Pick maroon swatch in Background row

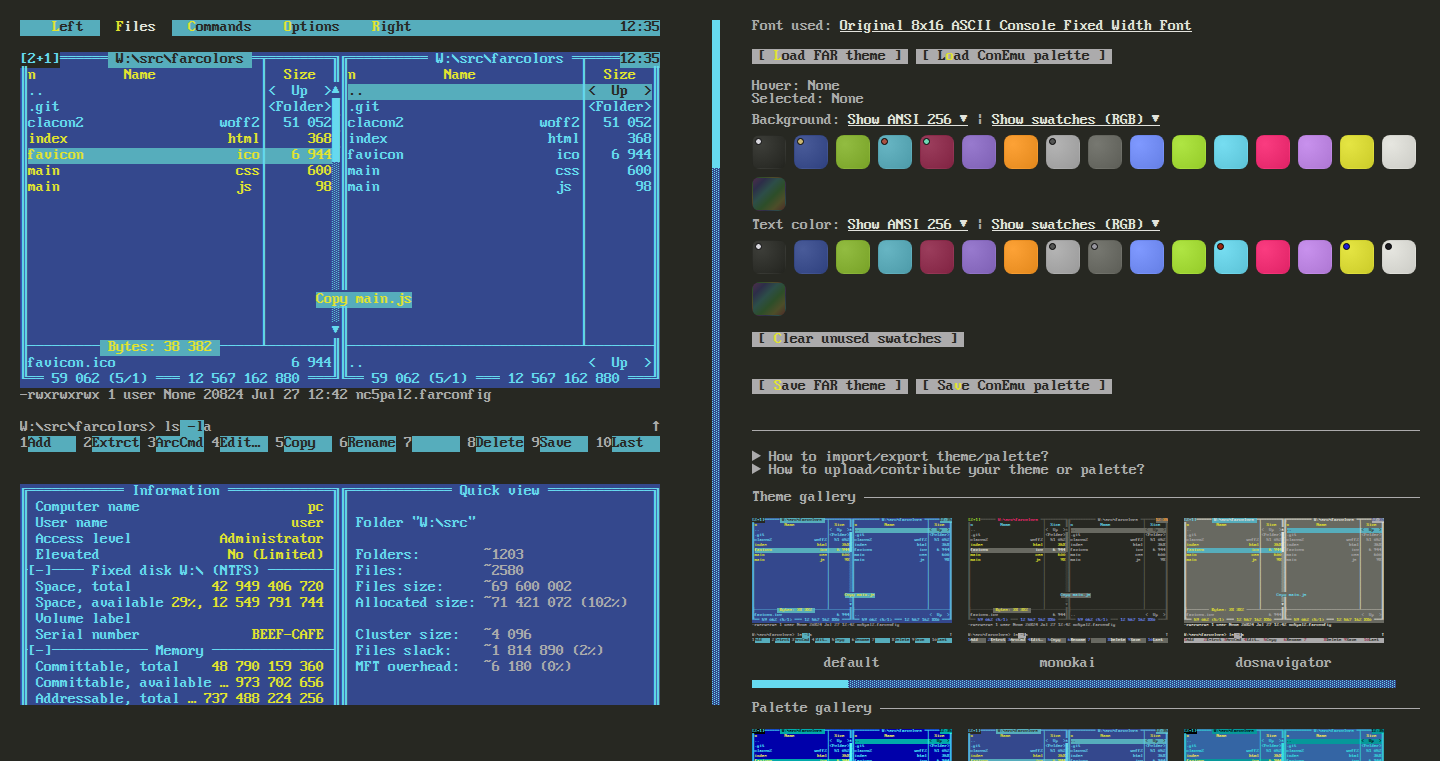click(x=937, y=152)
